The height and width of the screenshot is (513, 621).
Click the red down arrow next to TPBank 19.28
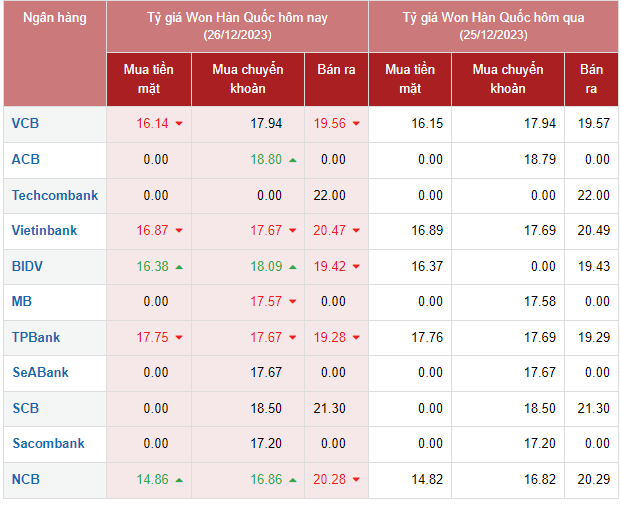pyautogui.click(x=355, y=338)
